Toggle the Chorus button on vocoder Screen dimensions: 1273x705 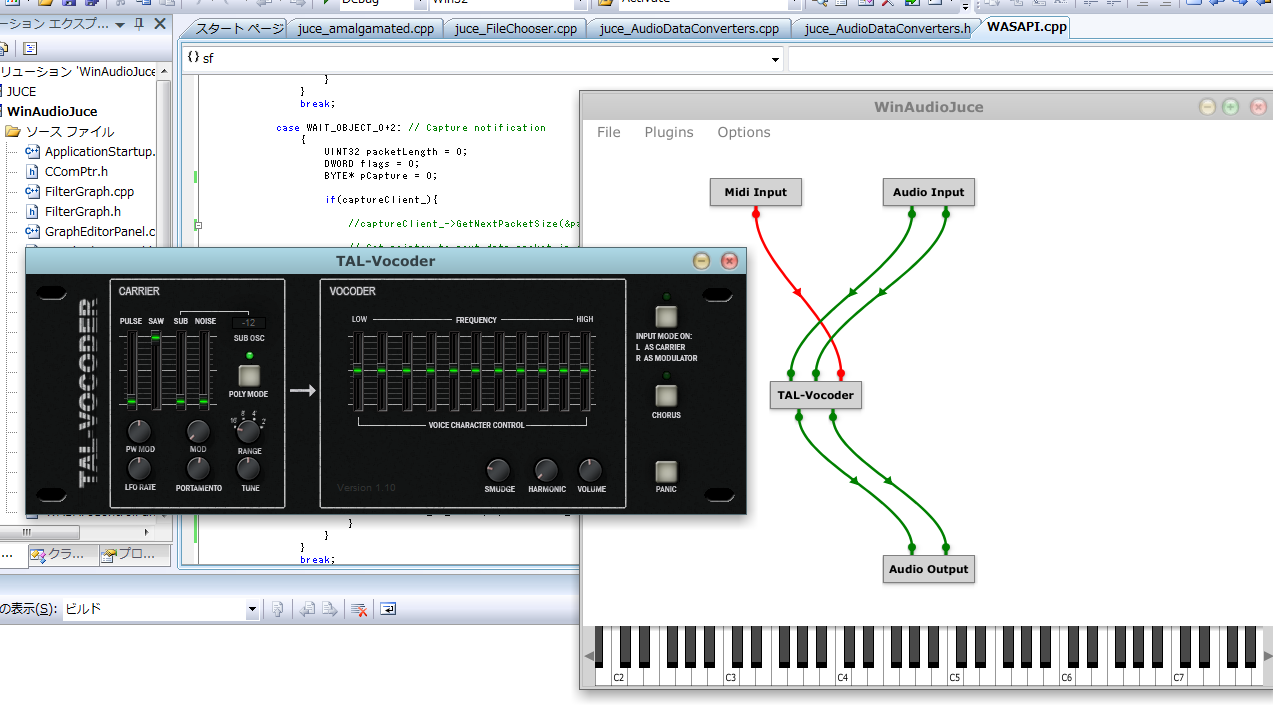[x=666, y=395]
